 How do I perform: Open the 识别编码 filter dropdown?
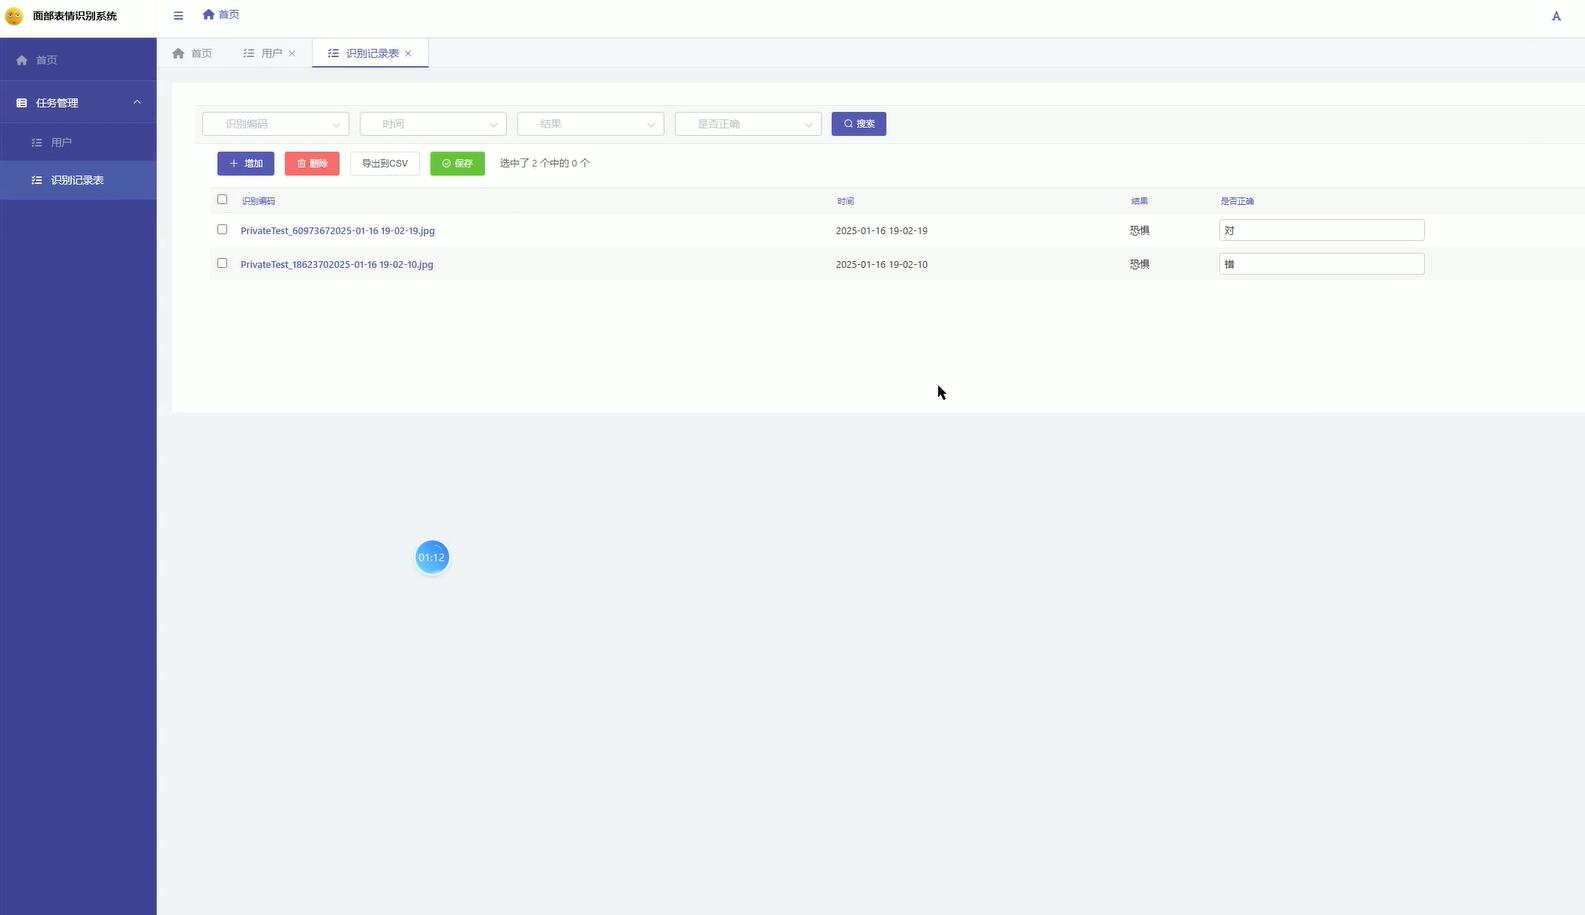(x=275, y=124)
